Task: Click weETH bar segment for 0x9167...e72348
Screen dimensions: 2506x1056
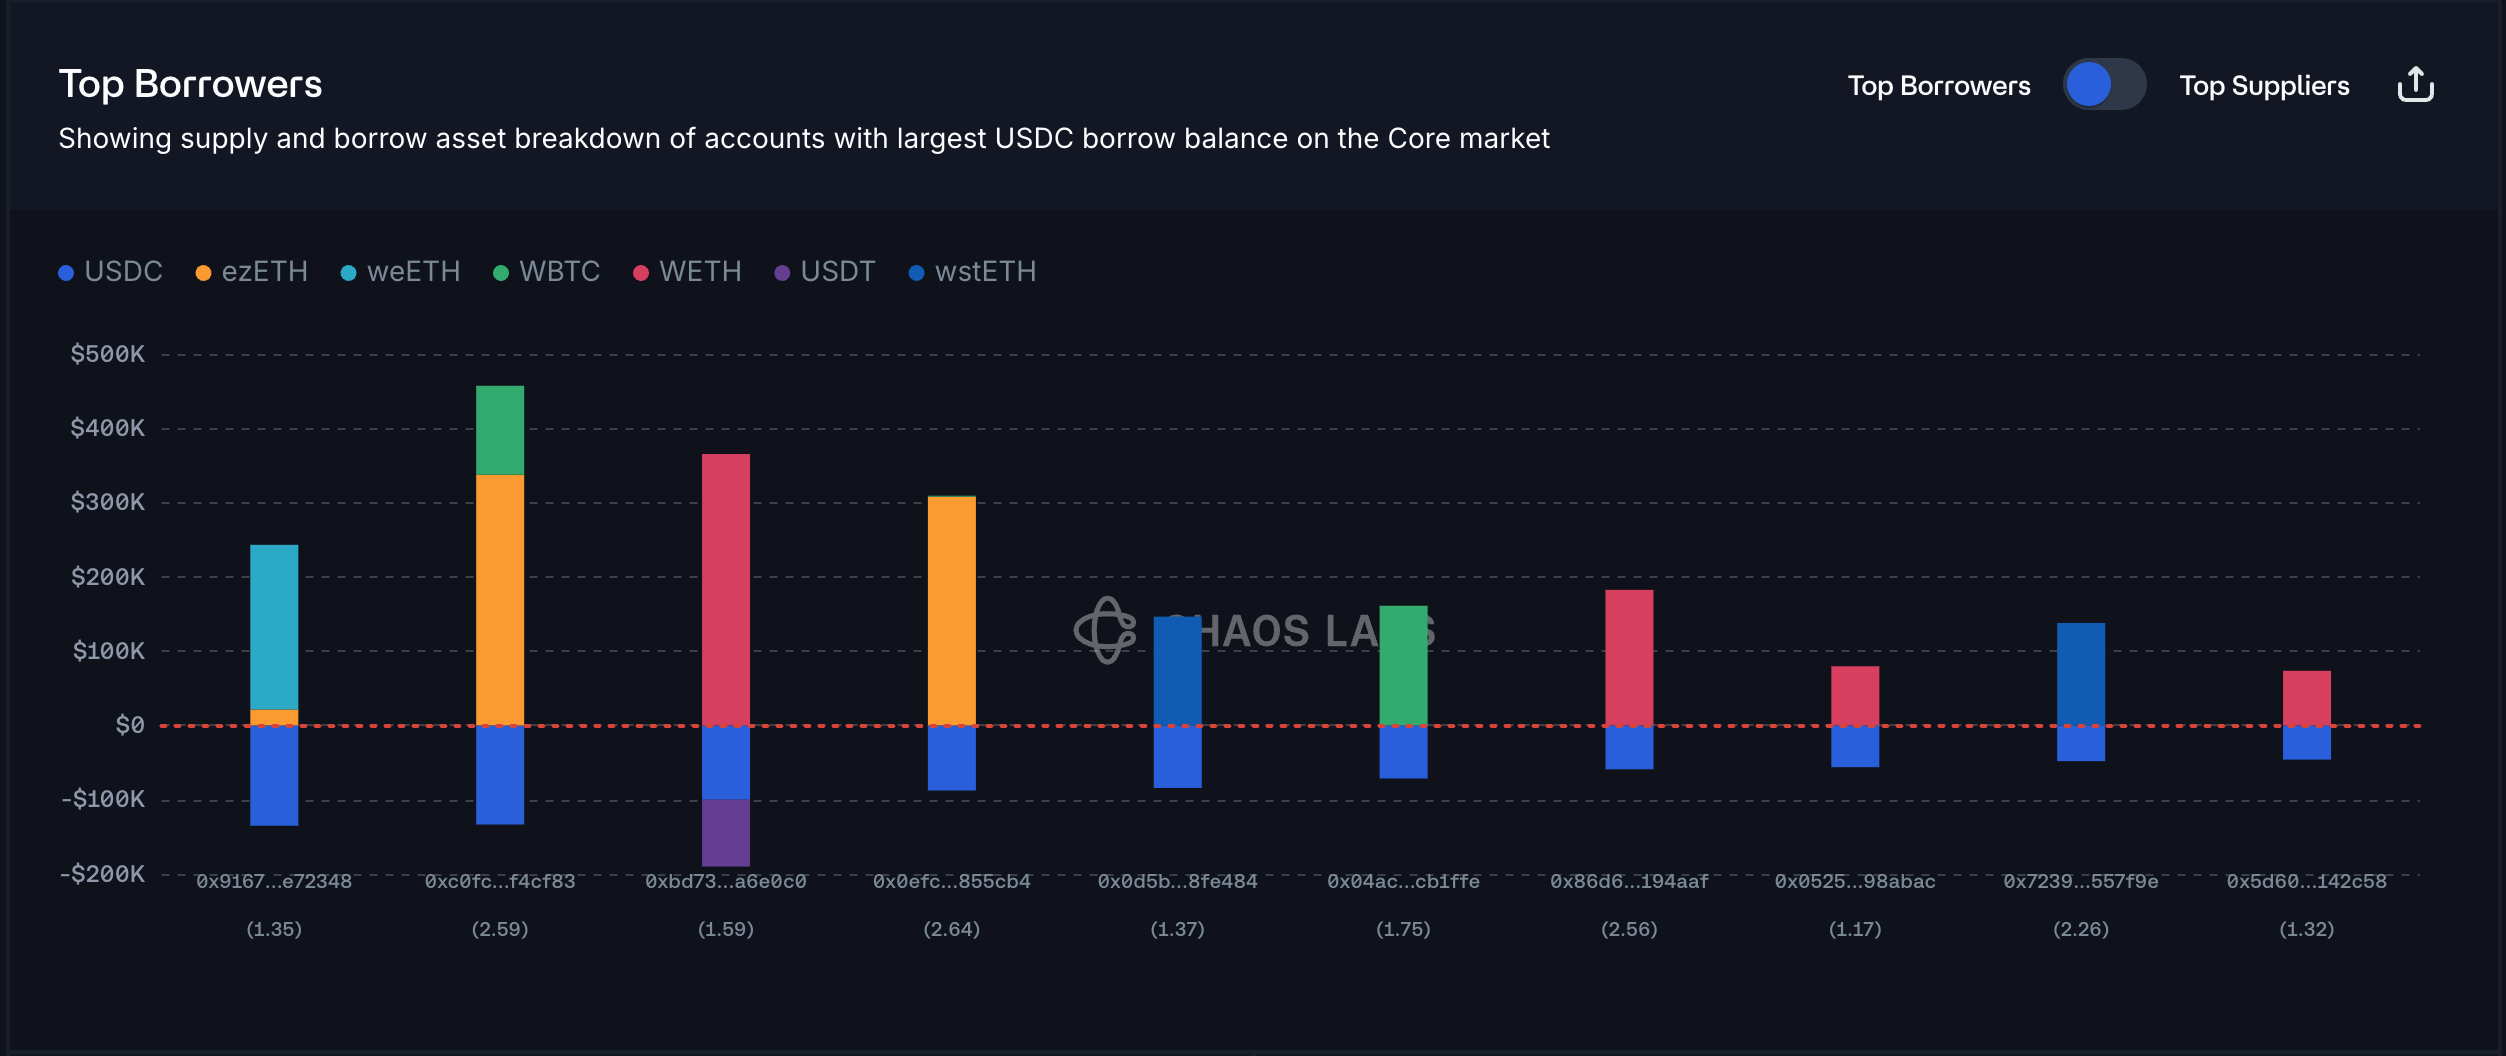Action: (274, 627)
